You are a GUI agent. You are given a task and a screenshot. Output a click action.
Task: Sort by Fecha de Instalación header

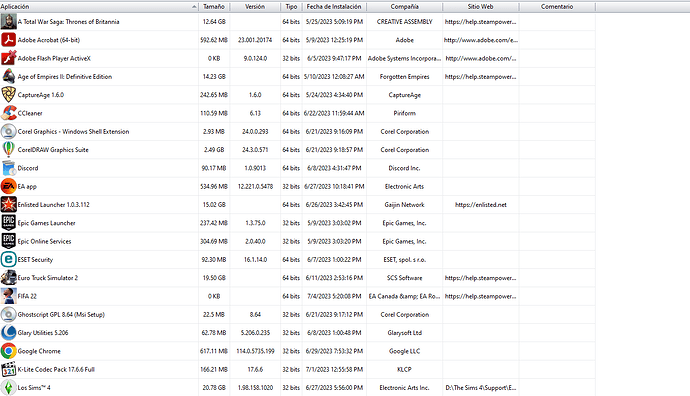tap(334, 7)
